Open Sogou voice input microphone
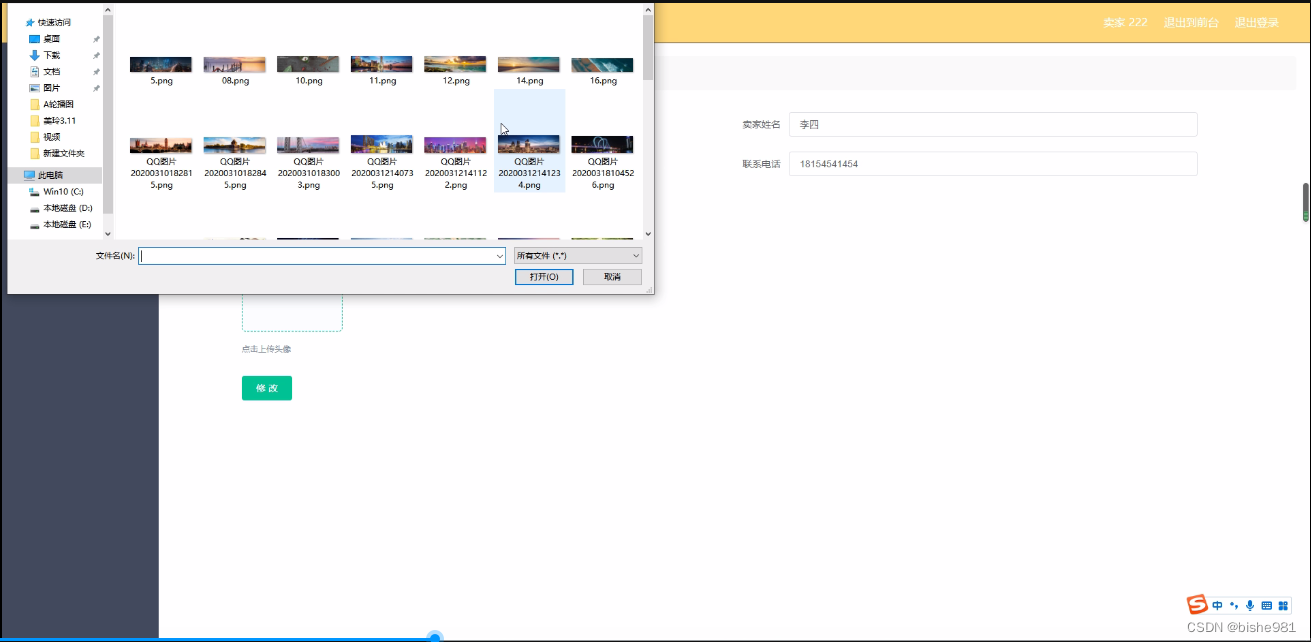This screenshot has height=642, width=1311. [x=1250, y=604]
